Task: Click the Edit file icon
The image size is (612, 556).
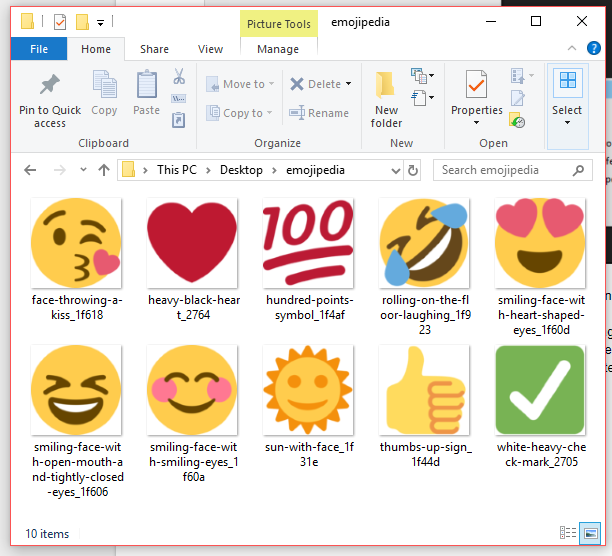Action: pyautogui.click(x=518, y=98)
